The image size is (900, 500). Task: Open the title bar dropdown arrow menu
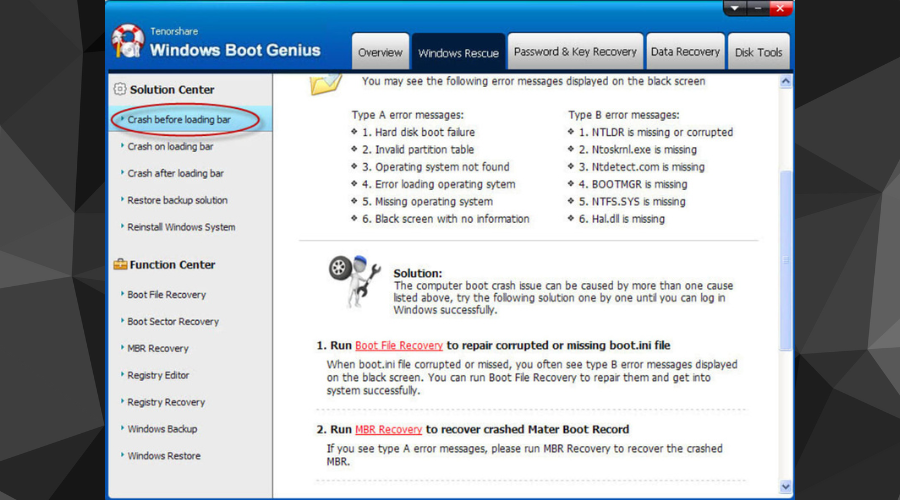734,8
